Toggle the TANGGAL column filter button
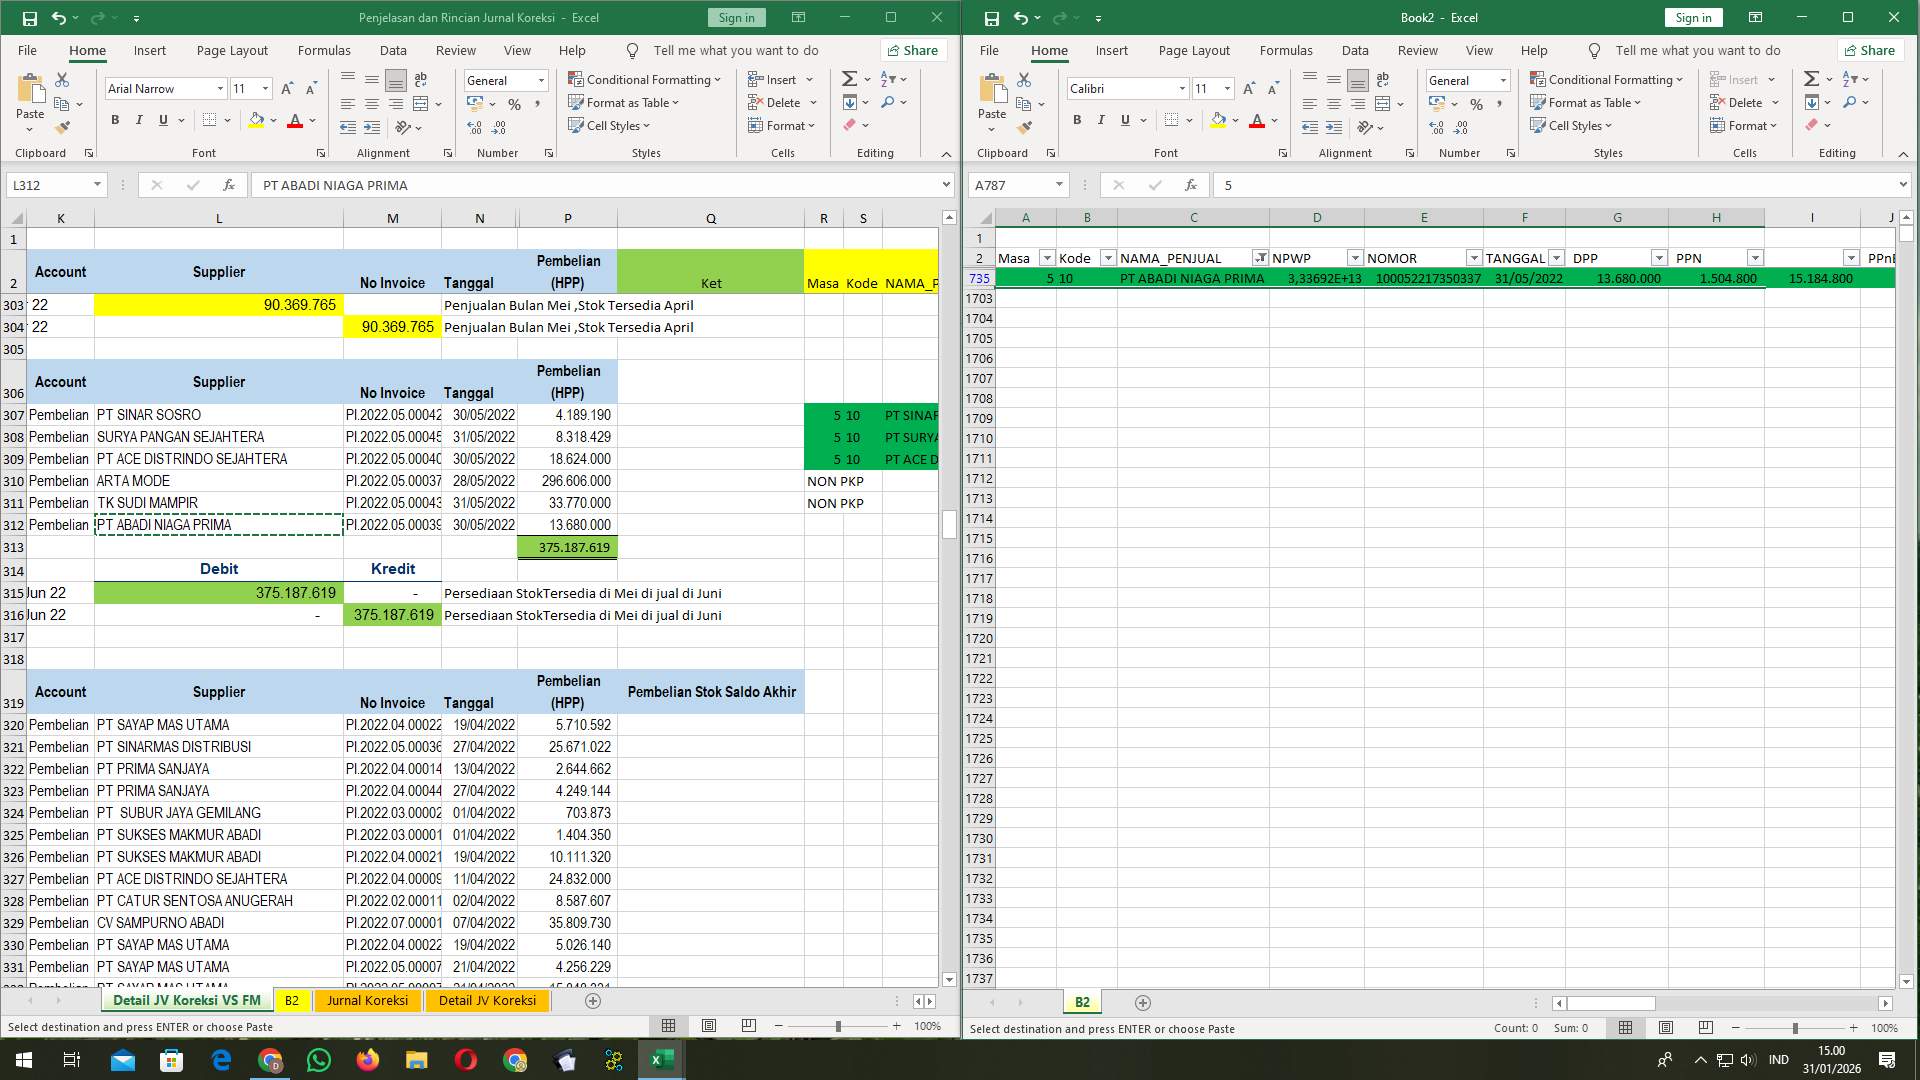Image resolution: width=1920 pixels, height=1080 pixels. [1556, 258]
